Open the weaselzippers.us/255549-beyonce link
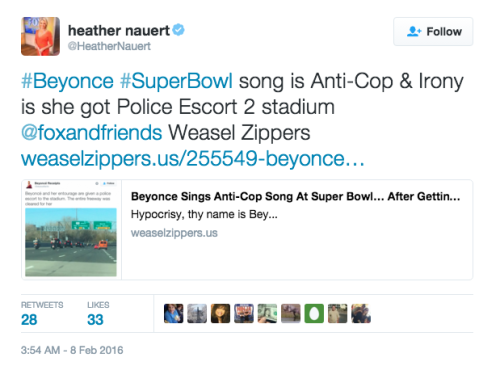The height and width of the screenshot is (366, 500). point(193,158)
